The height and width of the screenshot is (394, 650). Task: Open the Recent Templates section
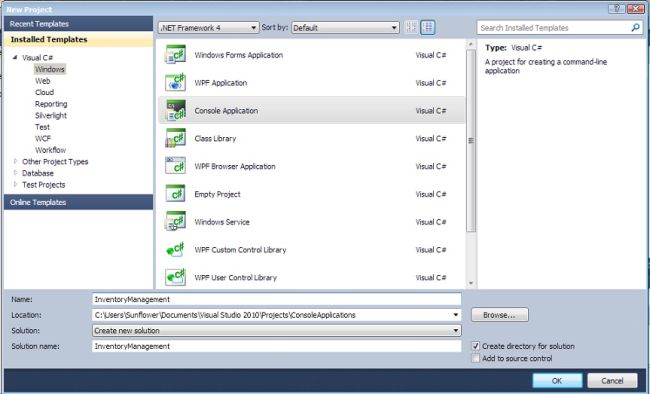pos(78,24)
